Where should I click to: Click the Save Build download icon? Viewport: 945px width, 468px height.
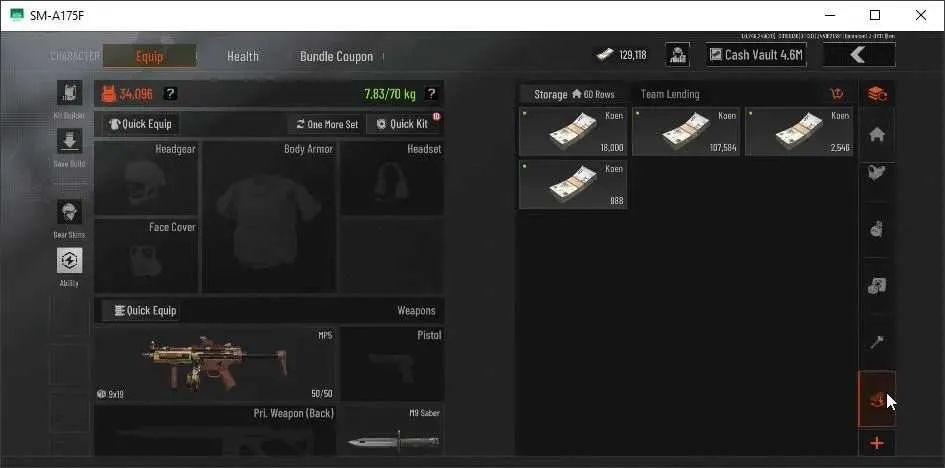[x=69, y=141]
